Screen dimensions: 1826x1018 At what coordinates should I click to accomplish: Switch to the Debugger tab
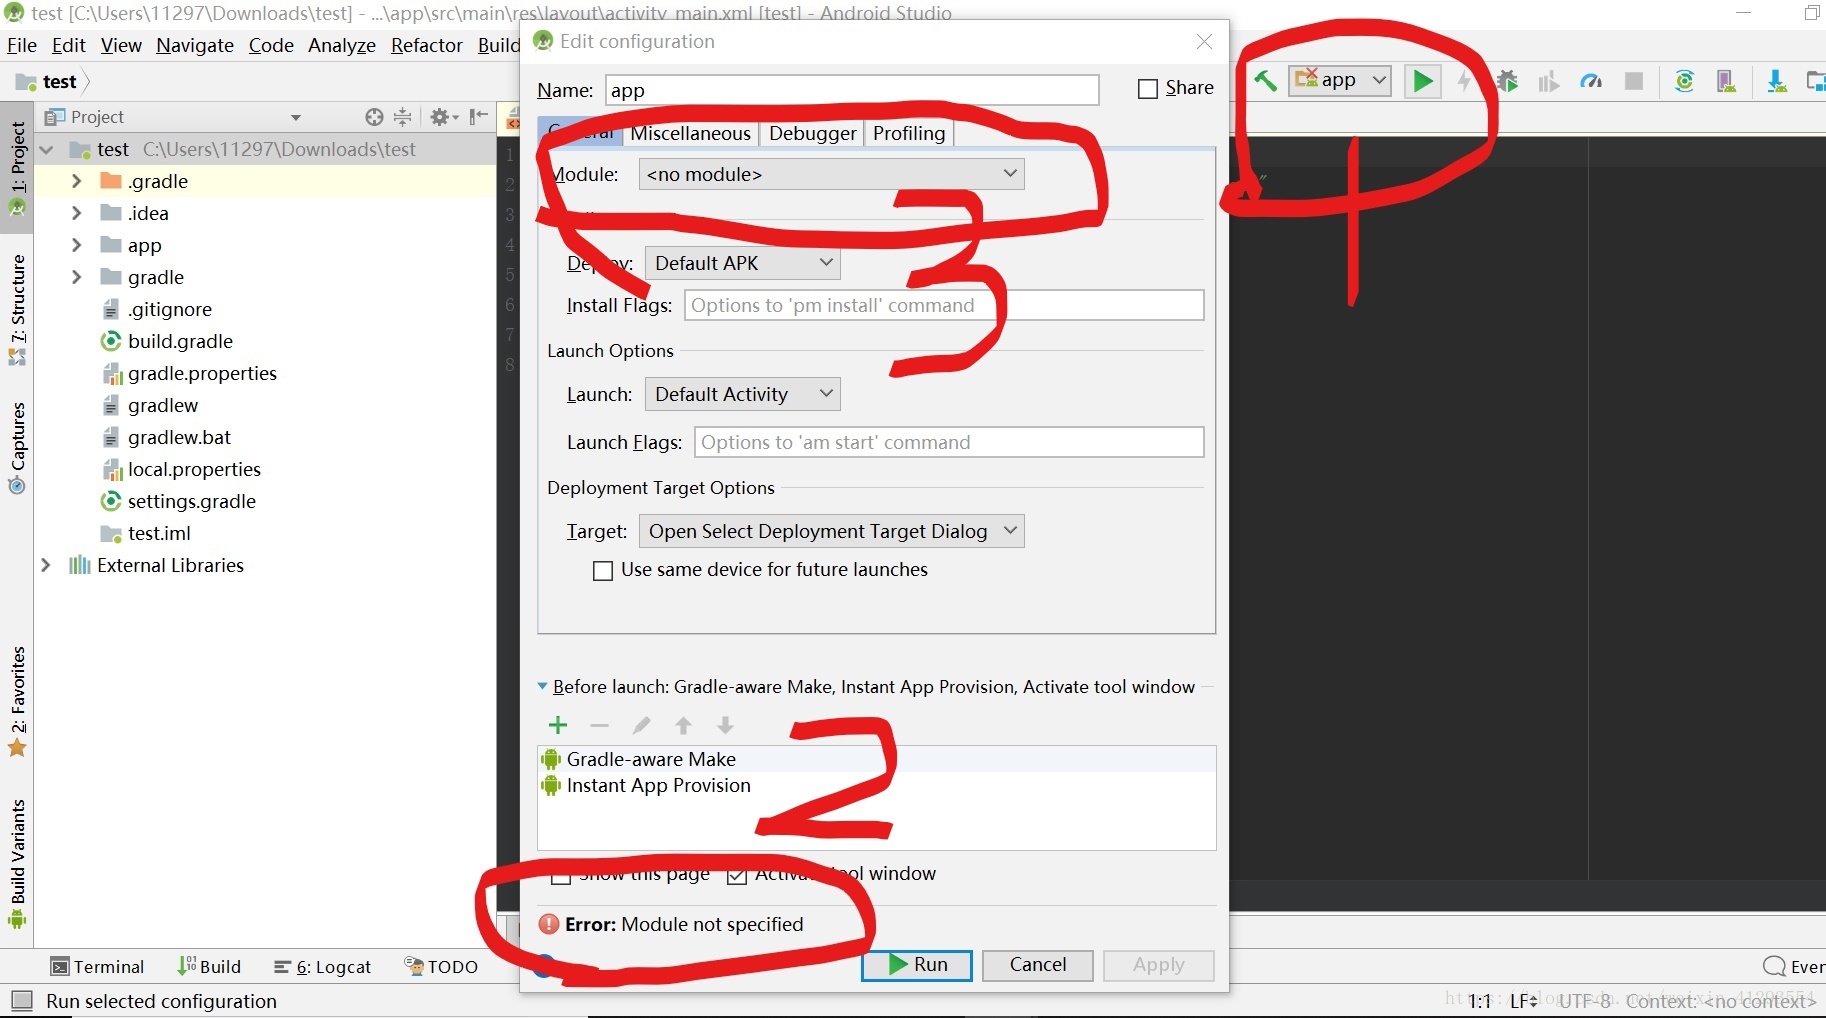[812, 133]
